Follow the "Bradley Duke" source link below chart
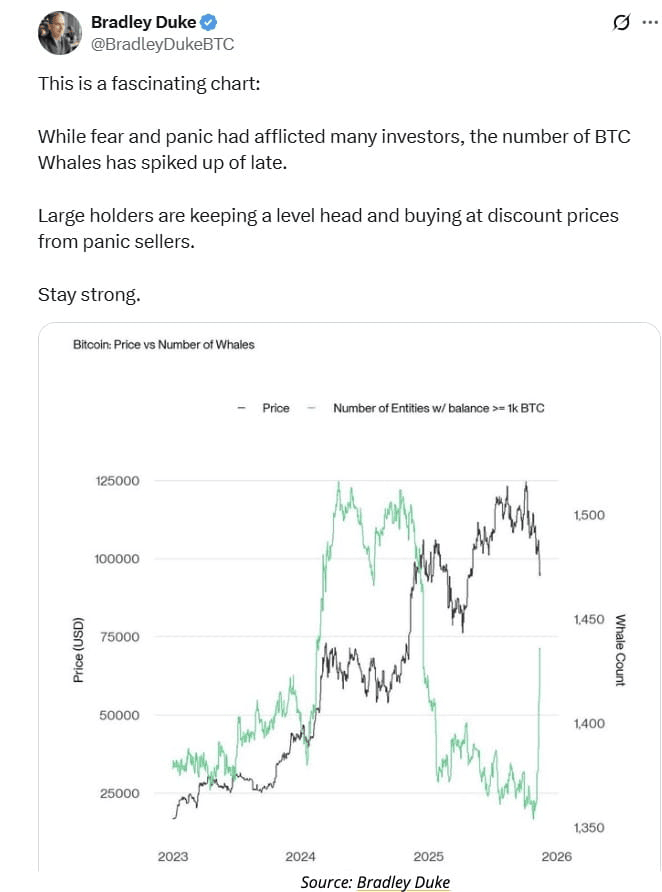Screen dimensions: 662x892 tap(403, 882)
